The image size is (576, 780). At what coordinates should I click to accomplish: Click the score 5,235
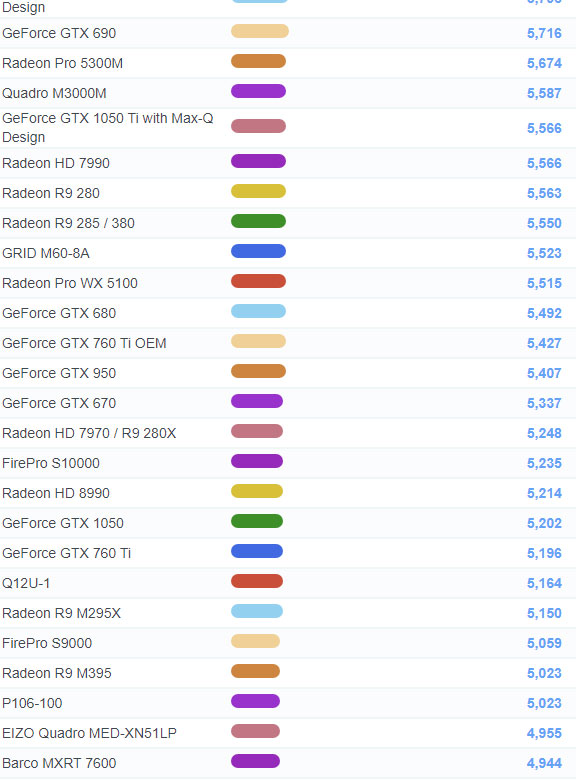coord(544,463)
